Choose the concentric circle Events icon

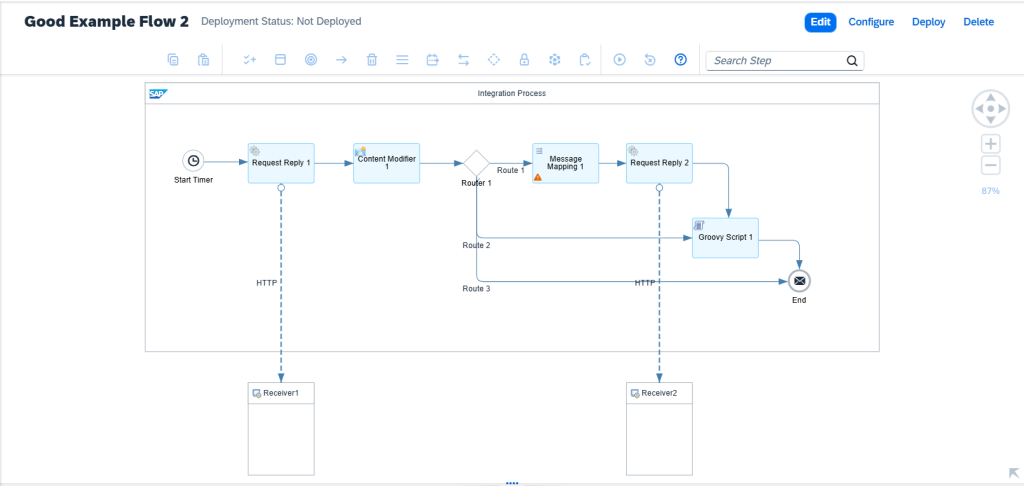pos(311,60)
